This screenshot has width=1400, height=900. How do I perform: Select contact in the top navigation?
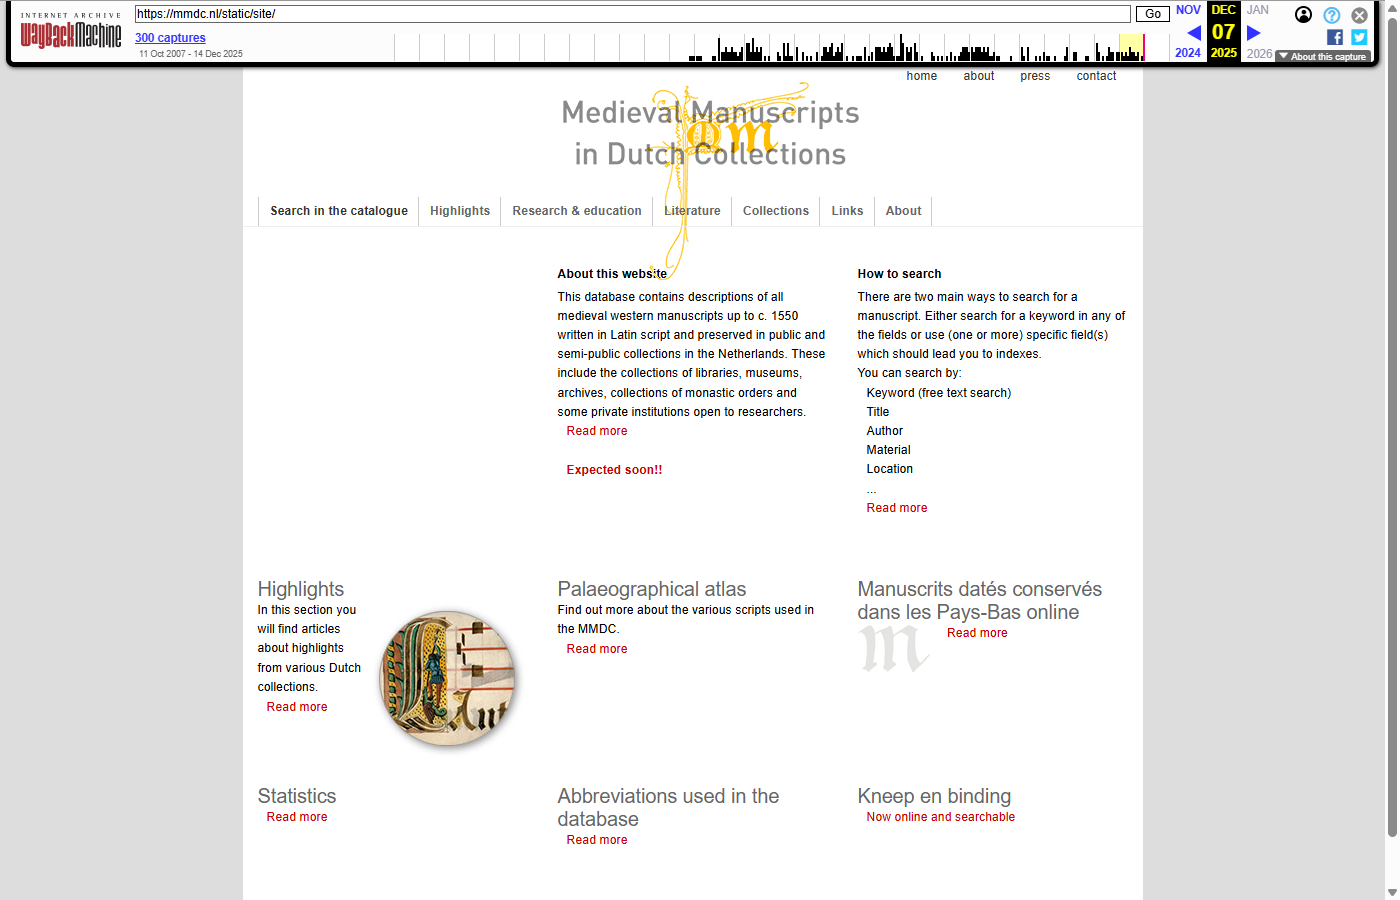(1096, 75)
